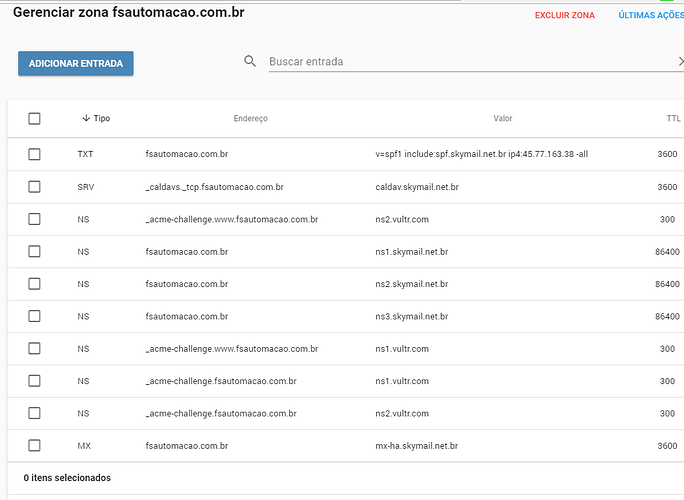684x500 pixels.
Task: Toggle the select-all header checkbox
Action: (34, 119)
